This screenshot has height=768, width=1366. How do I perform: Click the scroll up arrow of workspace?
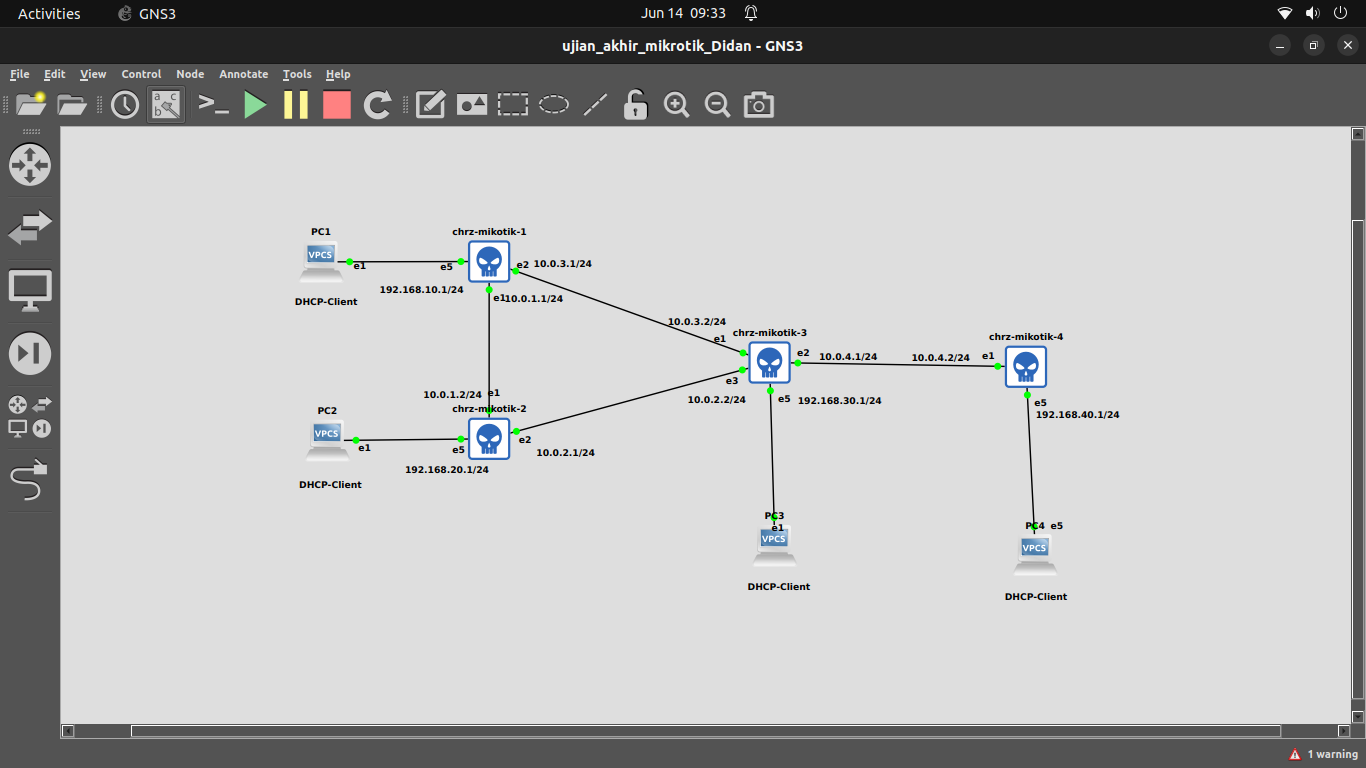tap(1357, 133)
